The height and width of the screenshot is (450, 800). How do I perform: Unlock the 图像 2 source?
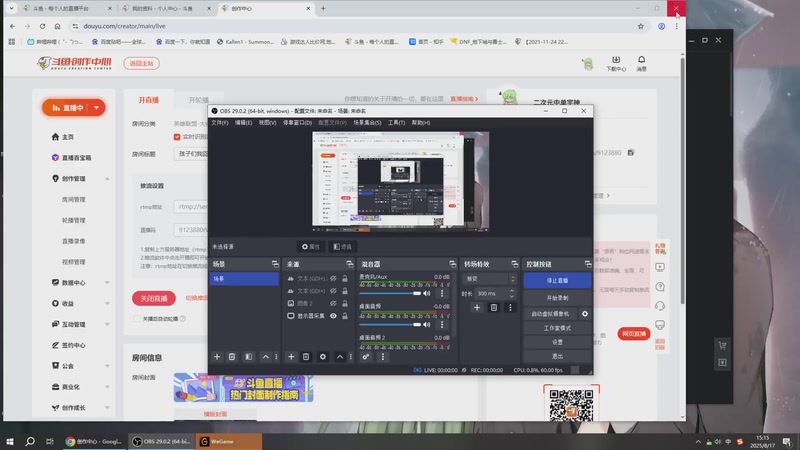(345, 303)
